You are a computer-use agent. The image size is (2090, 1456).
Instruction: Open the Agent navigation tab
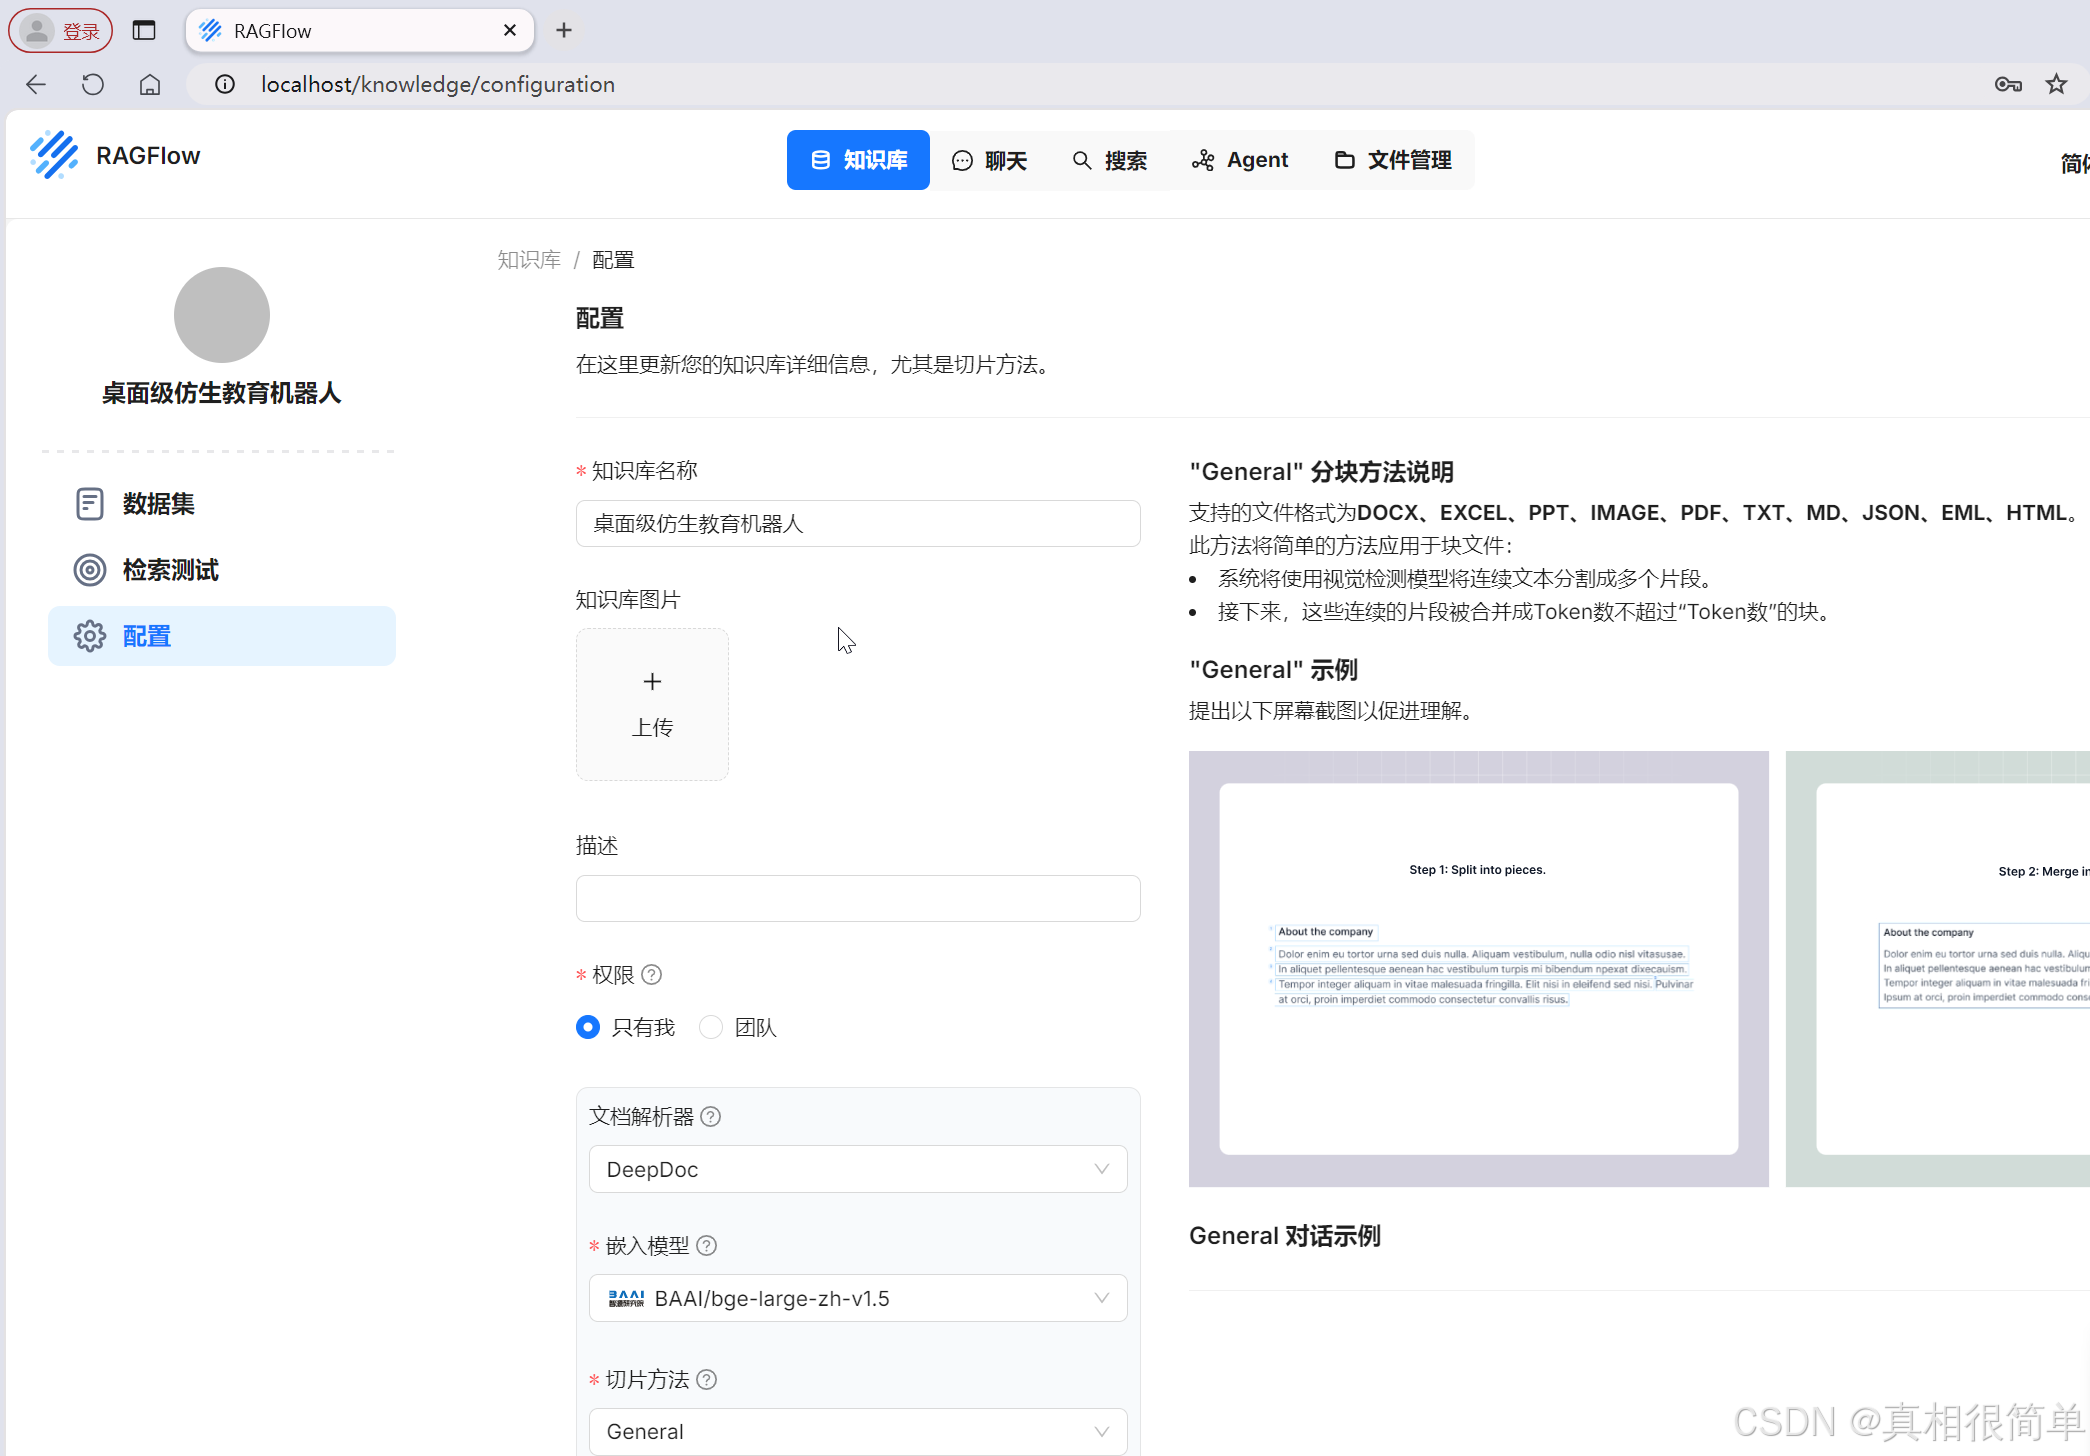tap(1240, 160)
